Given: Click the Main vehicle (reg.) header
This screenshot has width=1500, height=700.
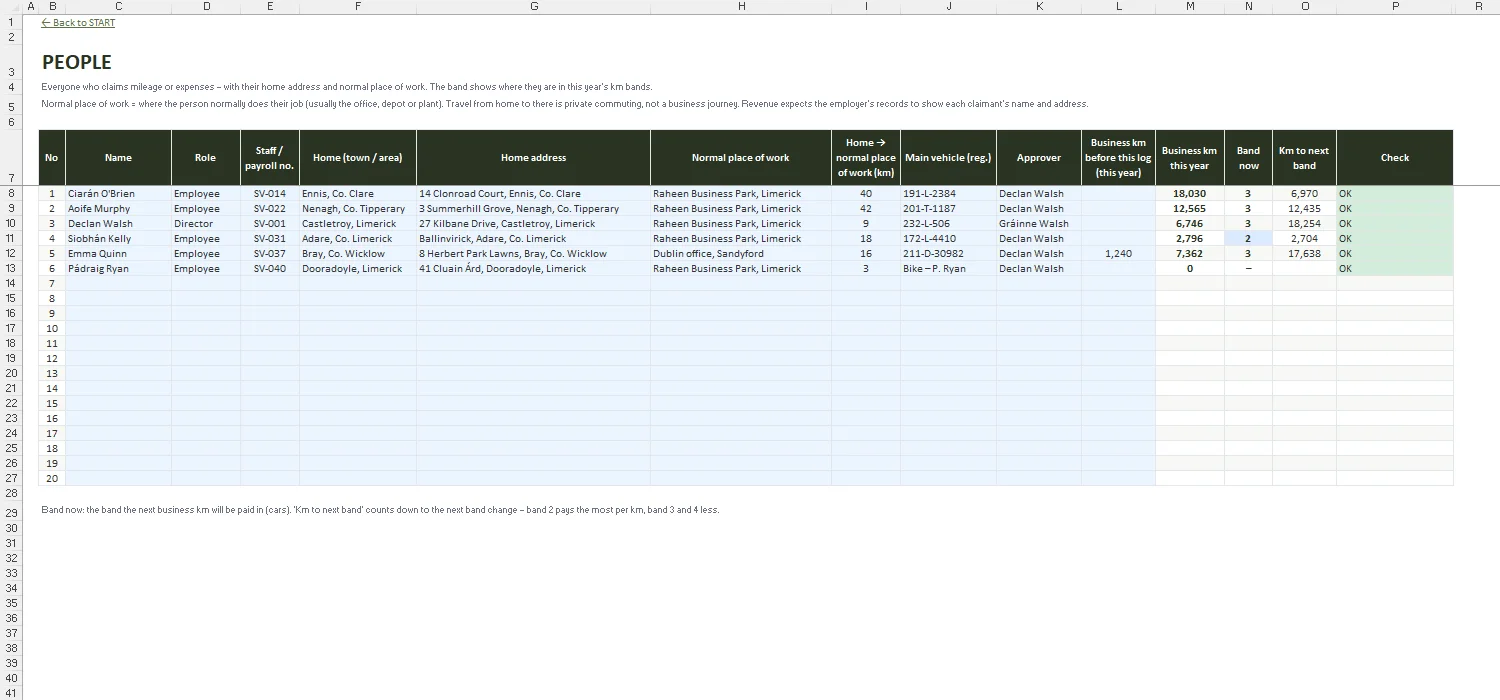Looking at the screenshot, I should [x=948, y=157].
